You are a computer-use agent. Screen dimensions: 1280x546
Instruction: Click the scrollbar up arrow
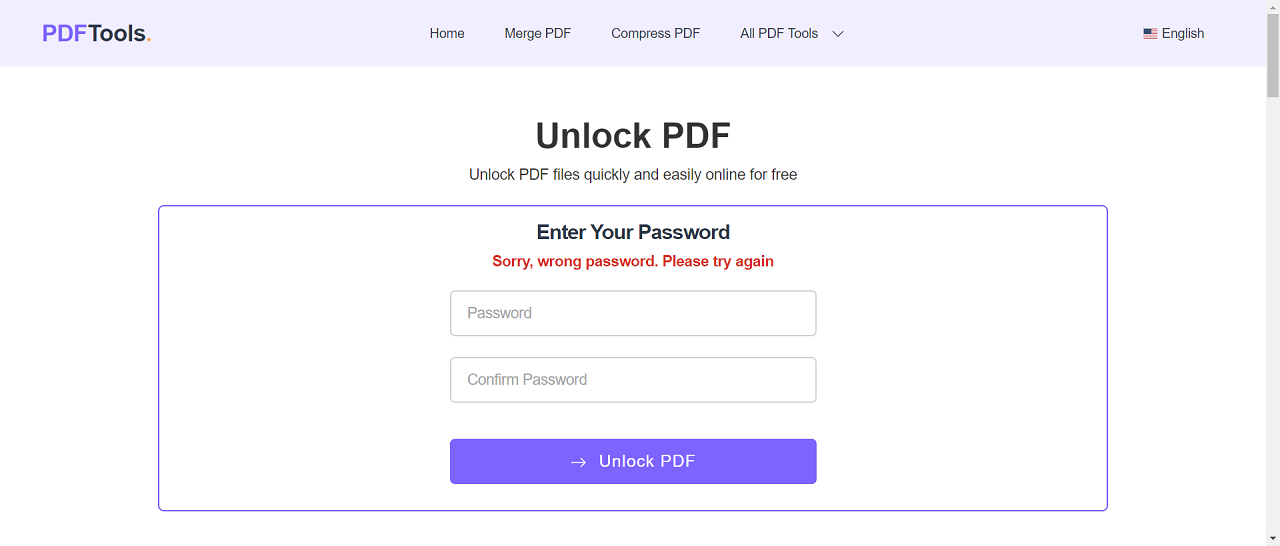coord(1272,8)
